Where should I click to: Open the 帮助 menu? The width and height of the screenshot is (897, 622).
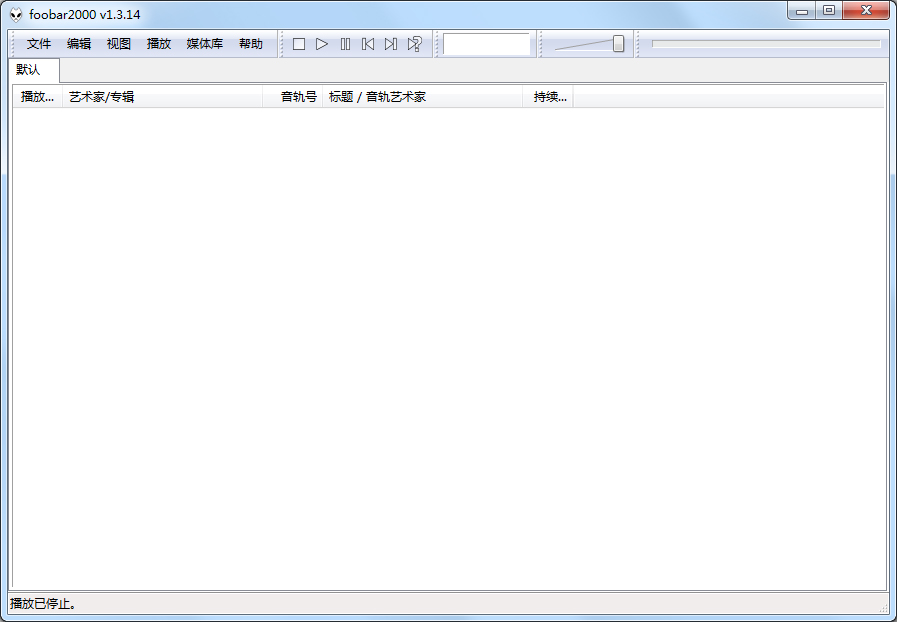coord(251,44)
